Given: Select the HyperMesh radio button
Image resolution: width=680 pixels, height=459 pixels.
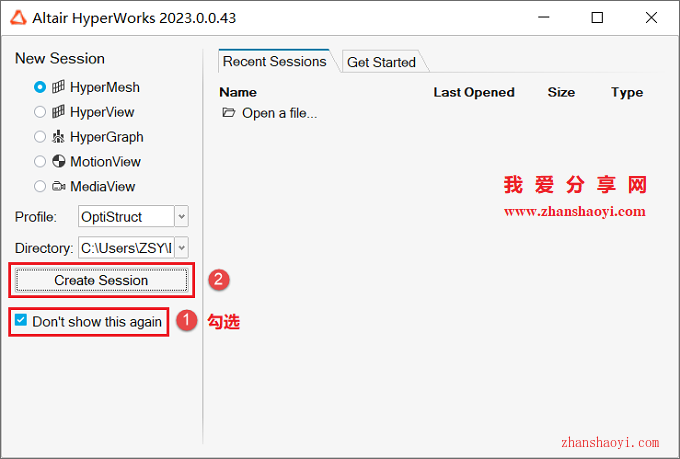Looking at the screenshot, I should [x=39, y=87].
